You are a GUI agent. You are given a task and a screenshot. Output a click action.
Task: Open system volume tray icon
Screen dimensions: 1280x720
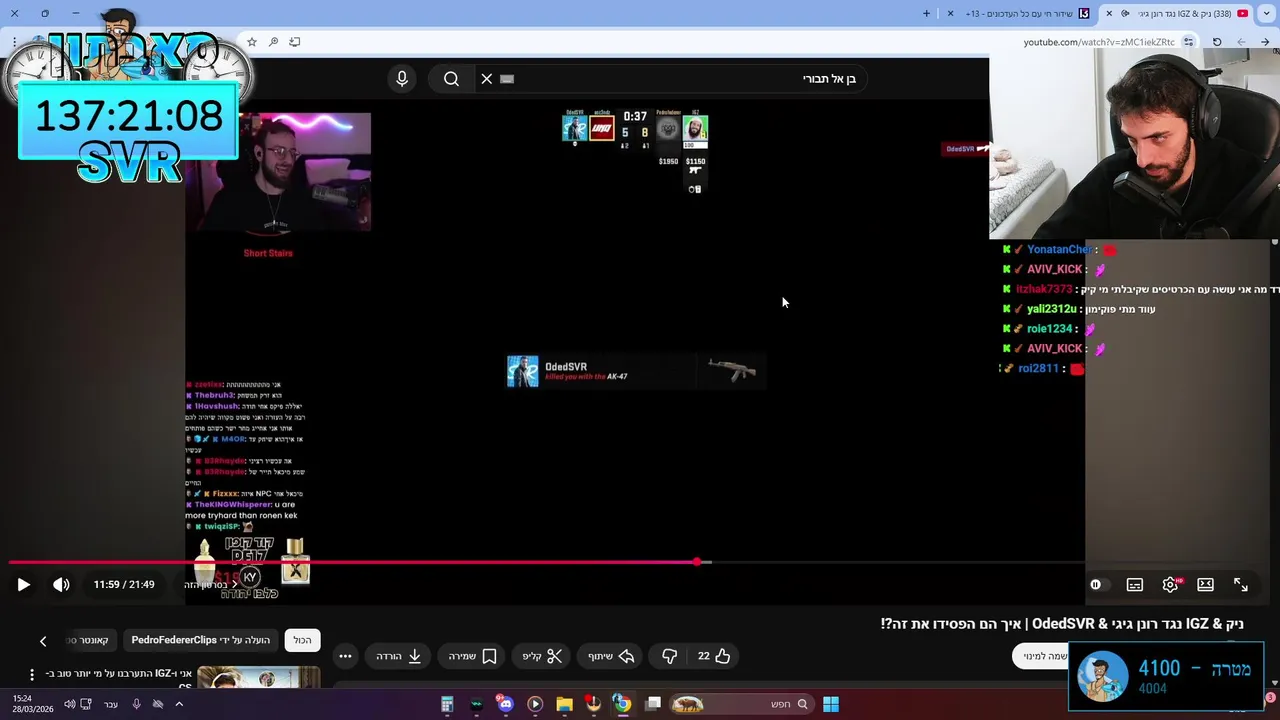(x=70, y=704)
